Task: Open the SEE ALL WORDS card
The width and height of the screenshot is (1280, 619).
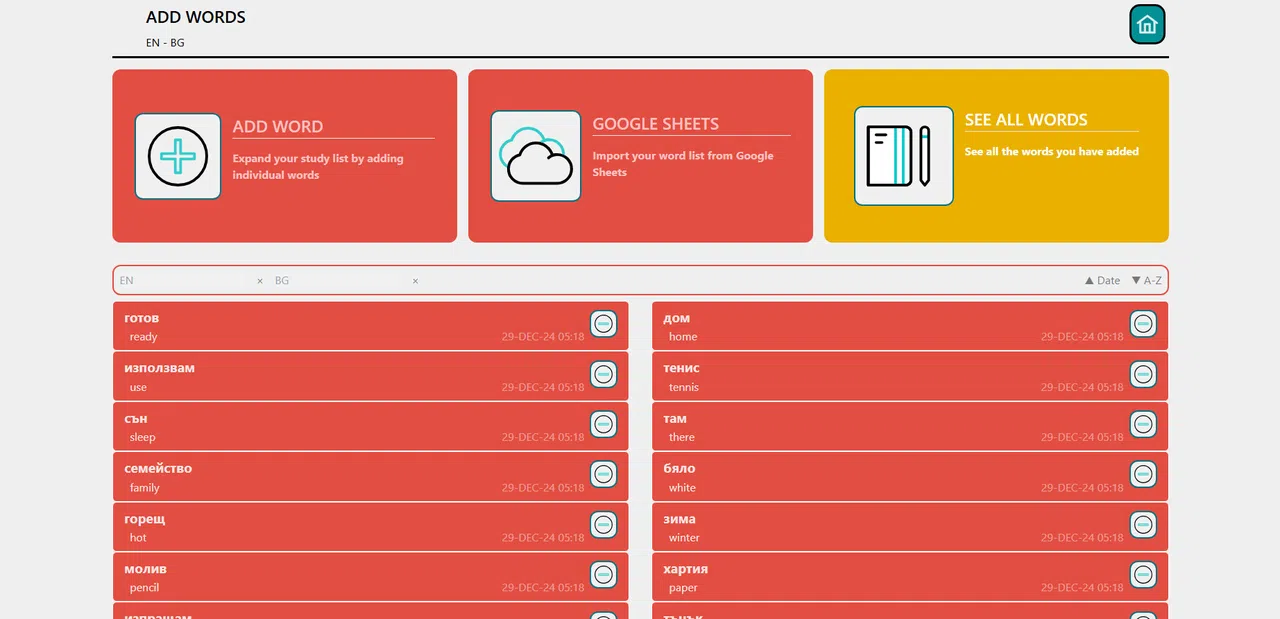Action: 996,156
